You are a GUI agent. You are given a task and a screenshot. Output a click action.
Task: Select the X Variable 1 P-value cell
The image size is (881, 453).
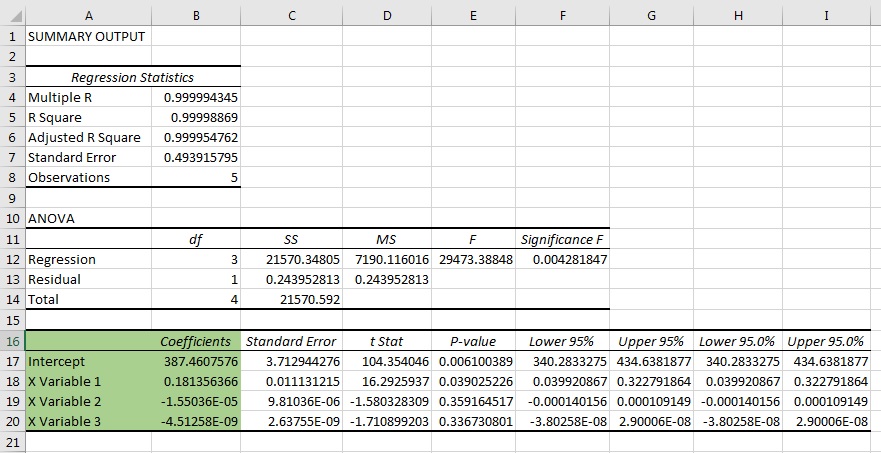(x=475, y=382)
